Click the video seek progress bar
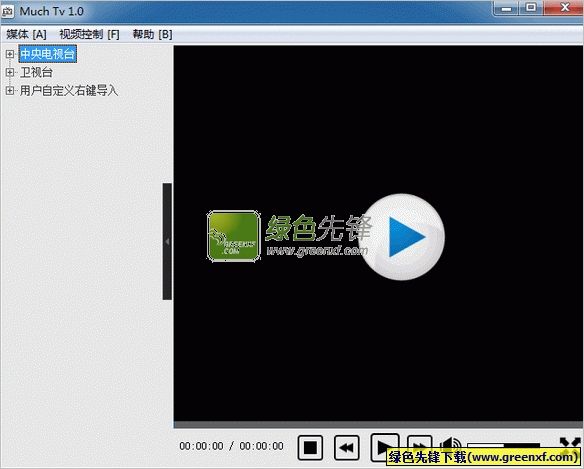 pos(378,425)
